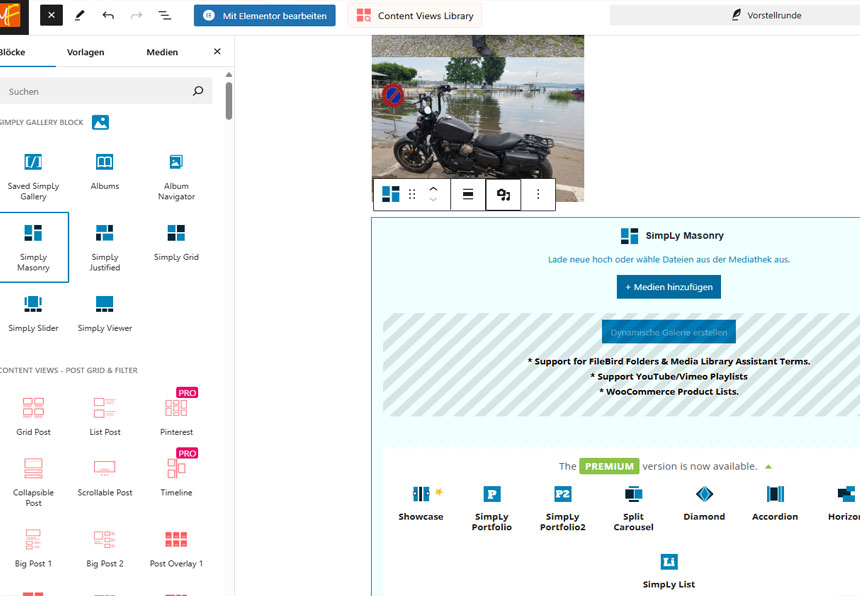This screenshot has height=596, width=860.
Task: Click the Medien hinzufügen button
Action: (668, 287)
